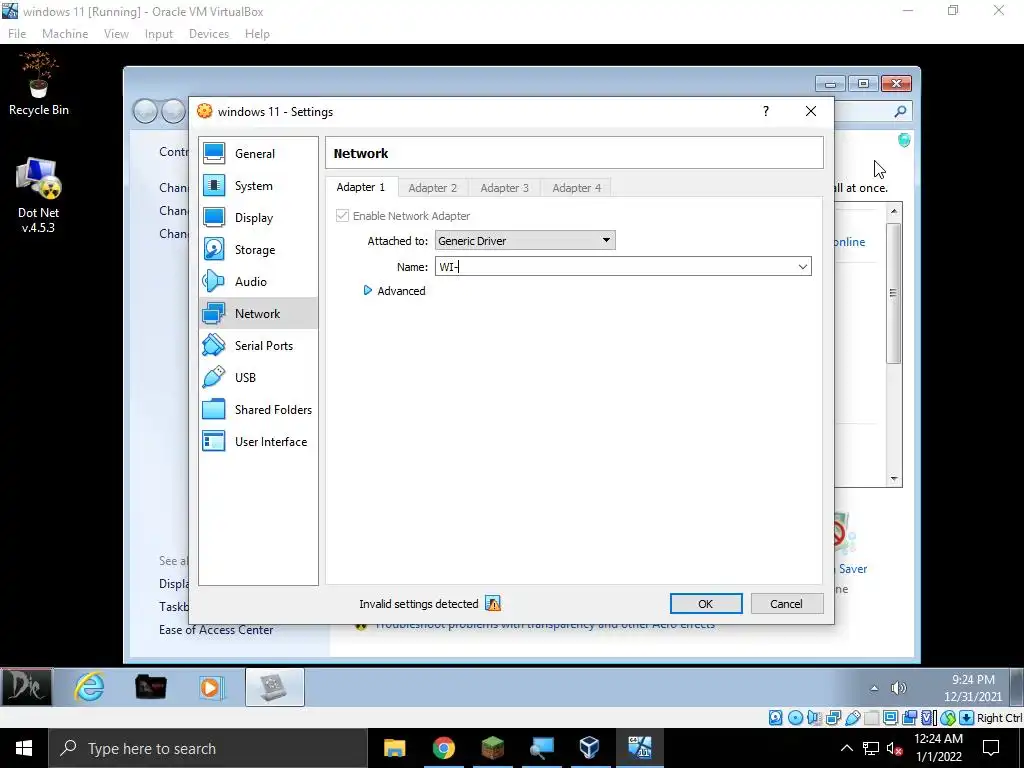Open General settings category icon
This screenshot has width=1024, height=768.
click(214, 153)
